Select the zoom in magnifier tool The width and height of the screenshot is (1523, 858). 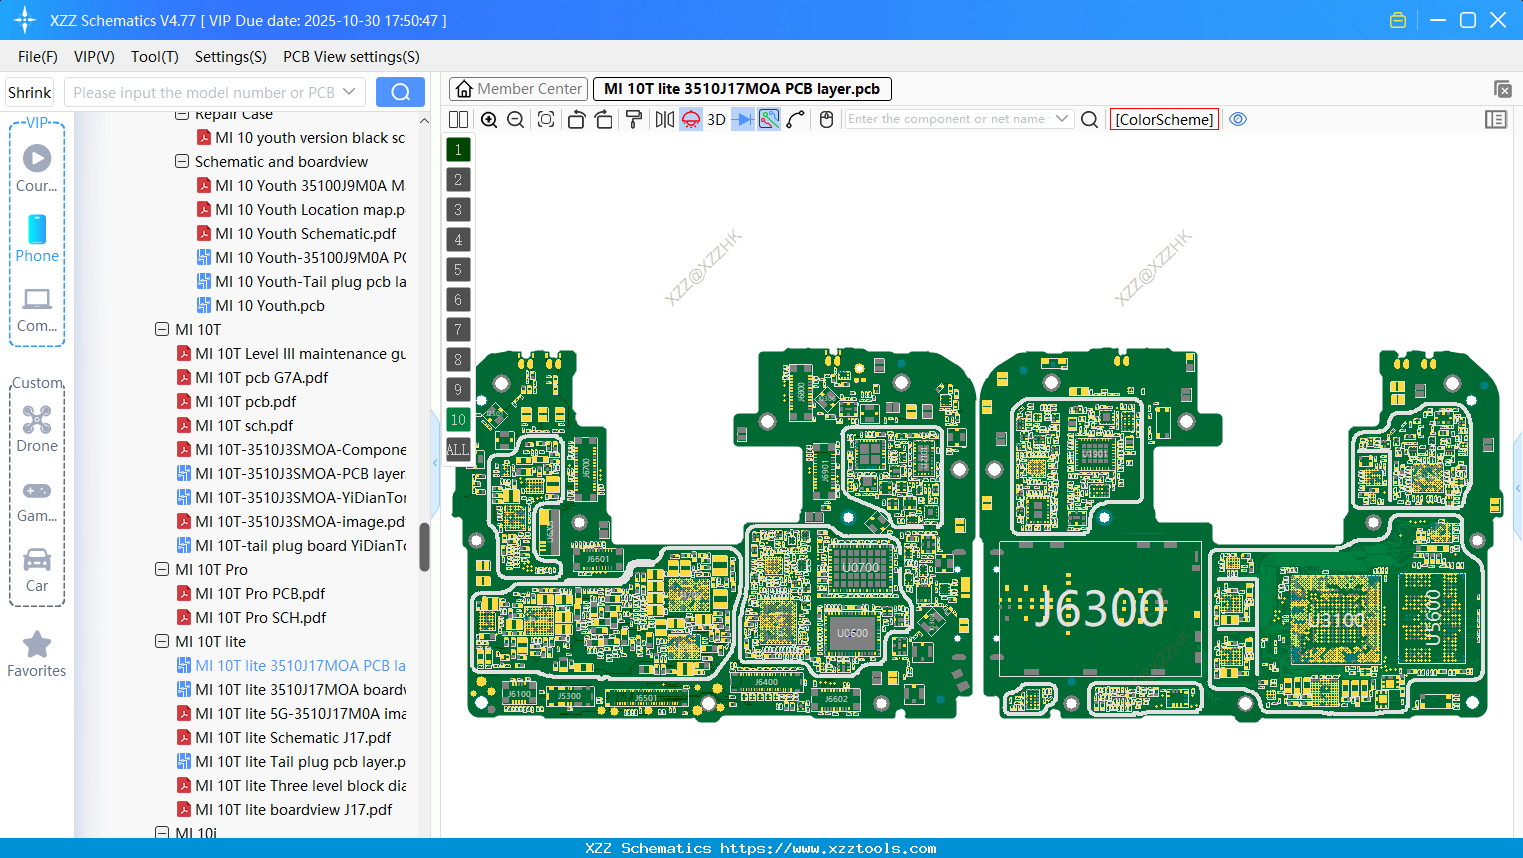489,119
